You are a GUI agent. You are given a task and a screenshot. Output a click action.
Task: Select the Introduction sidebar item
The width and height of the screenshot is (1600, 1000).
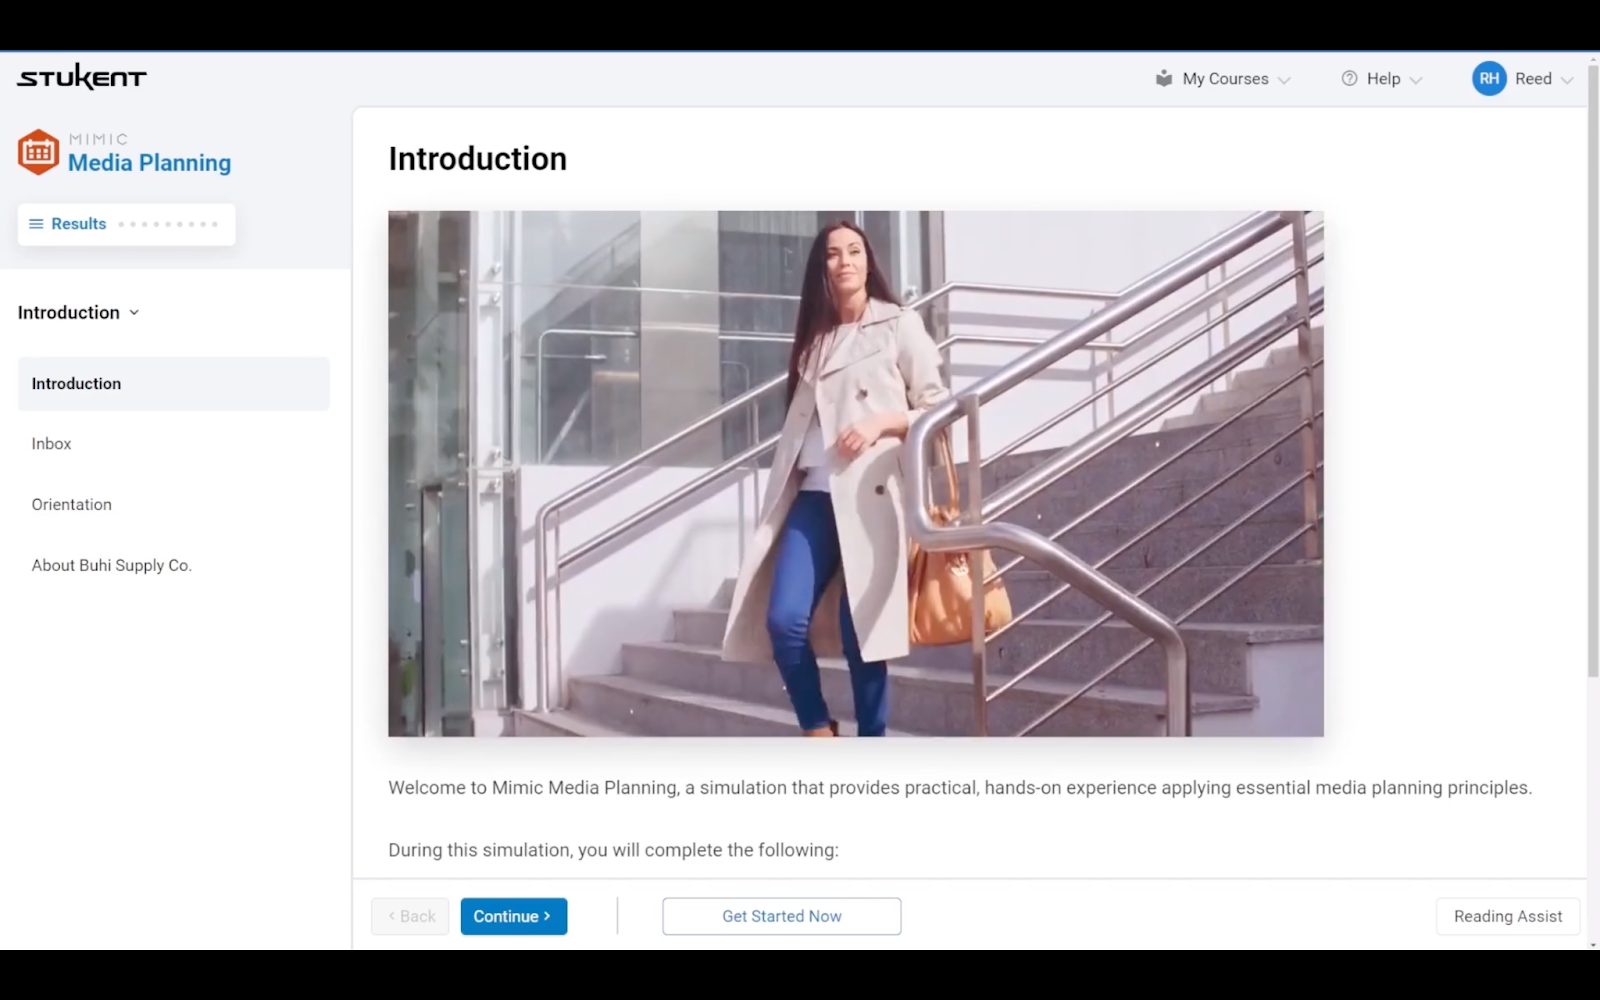click(x=173, y=384)
